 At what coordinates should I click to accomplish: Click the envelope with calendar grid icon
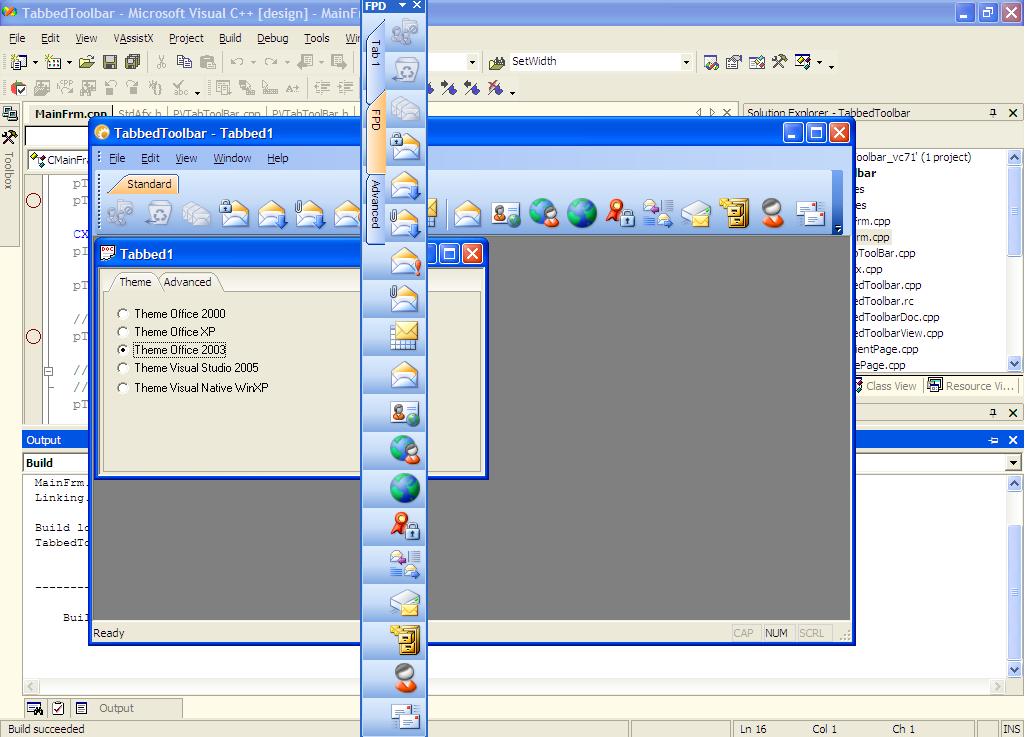[x=405, y=337]
